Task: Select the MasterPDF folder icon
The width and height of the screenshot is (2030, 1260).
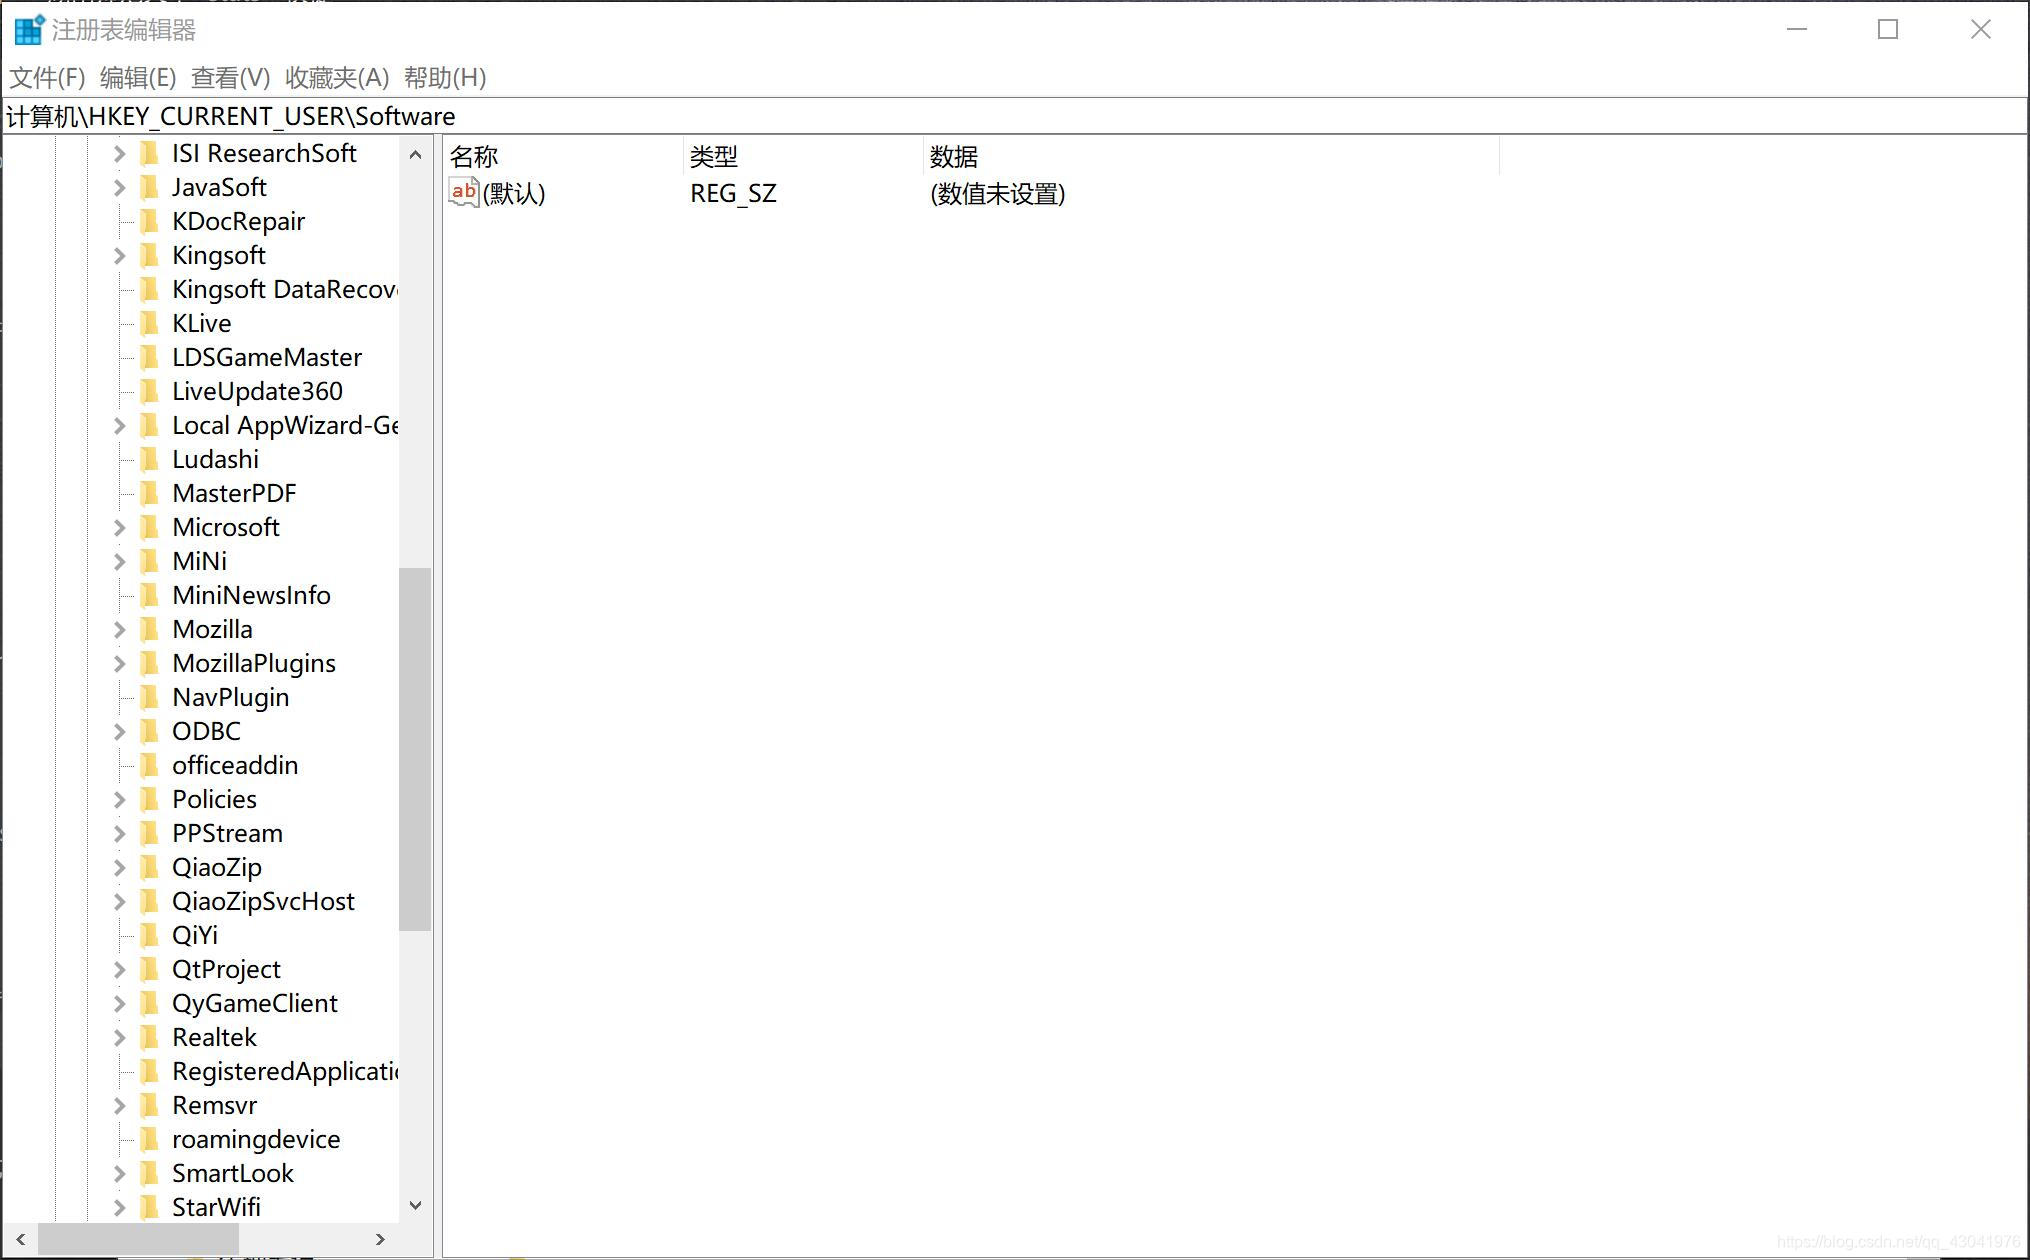Action: (x=149, y=494)
